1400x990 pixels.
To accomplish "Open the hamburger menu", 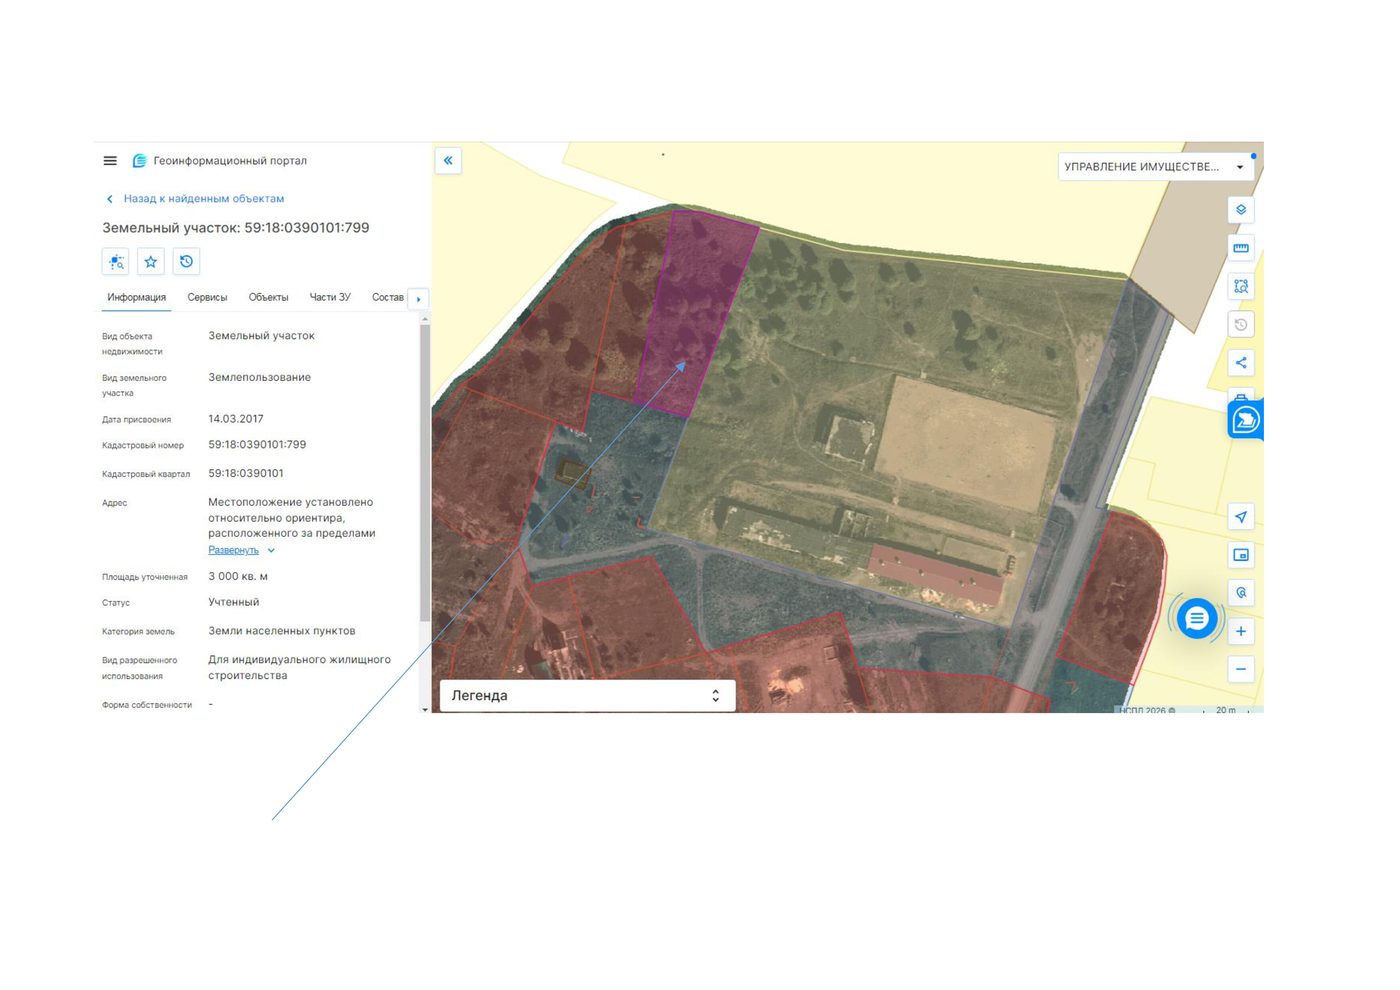I will coord(110,161).
